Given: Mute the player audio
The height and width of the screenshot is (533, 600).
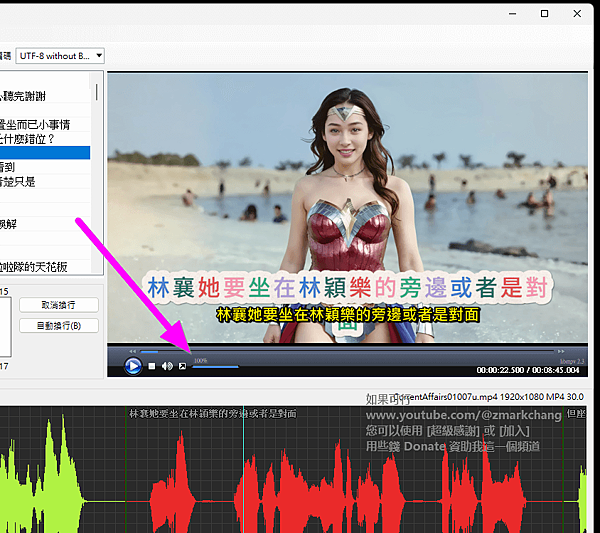Looking at the screenshot, I should coord(167,366).
